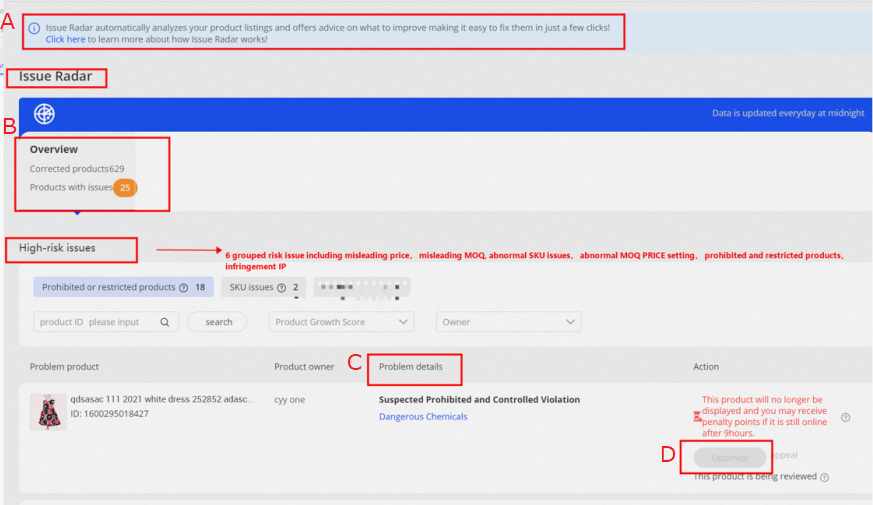Open the Product Growth Score dropdown
Screen dimensions: 873x505
342,322
